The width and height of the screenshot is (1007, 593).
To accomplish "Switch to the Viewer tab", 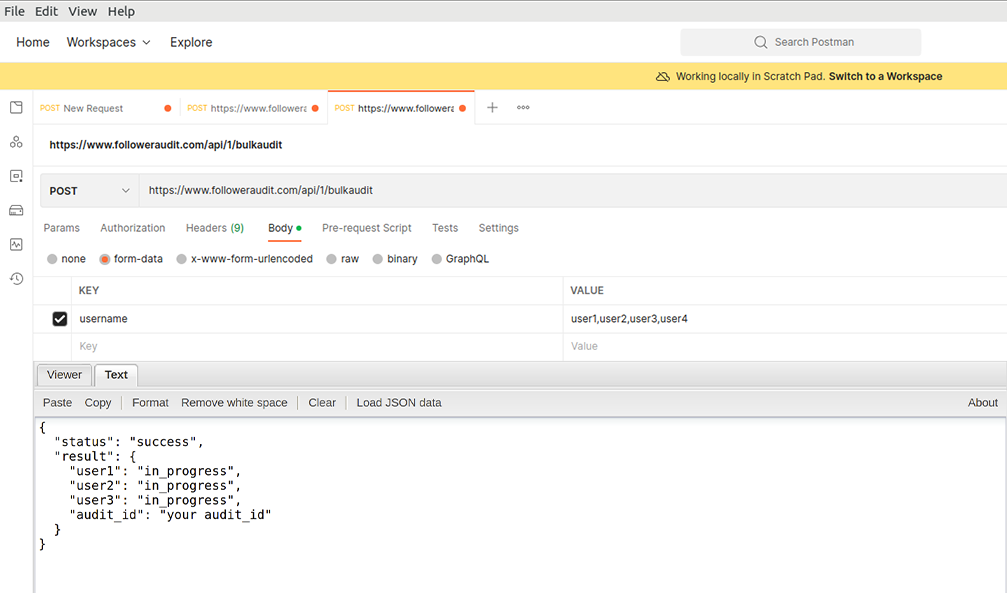I will click(x=64, y=375).
